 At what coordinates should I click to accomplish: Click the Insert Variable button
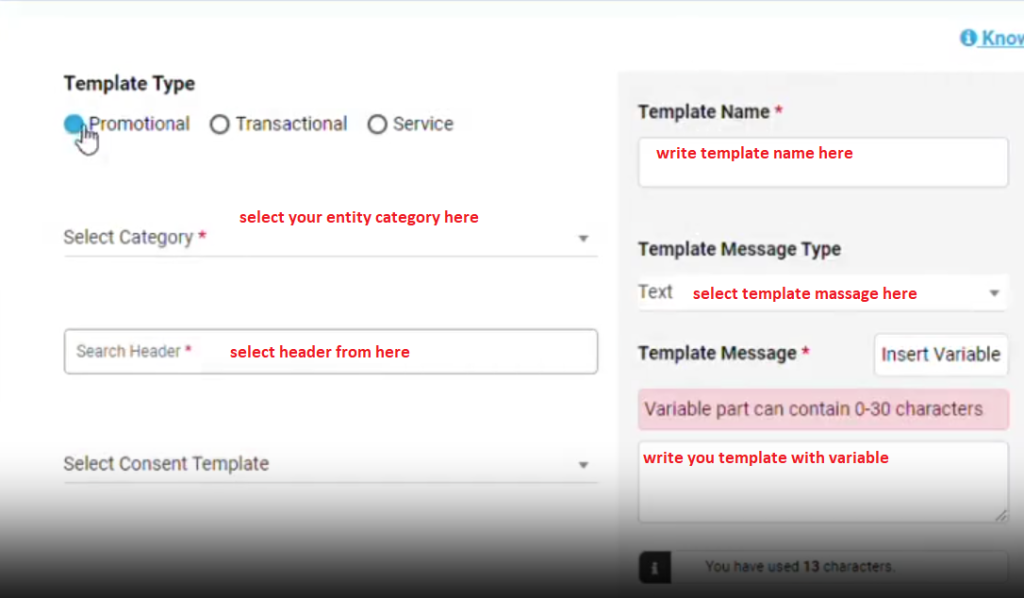(x=940, y=354)
